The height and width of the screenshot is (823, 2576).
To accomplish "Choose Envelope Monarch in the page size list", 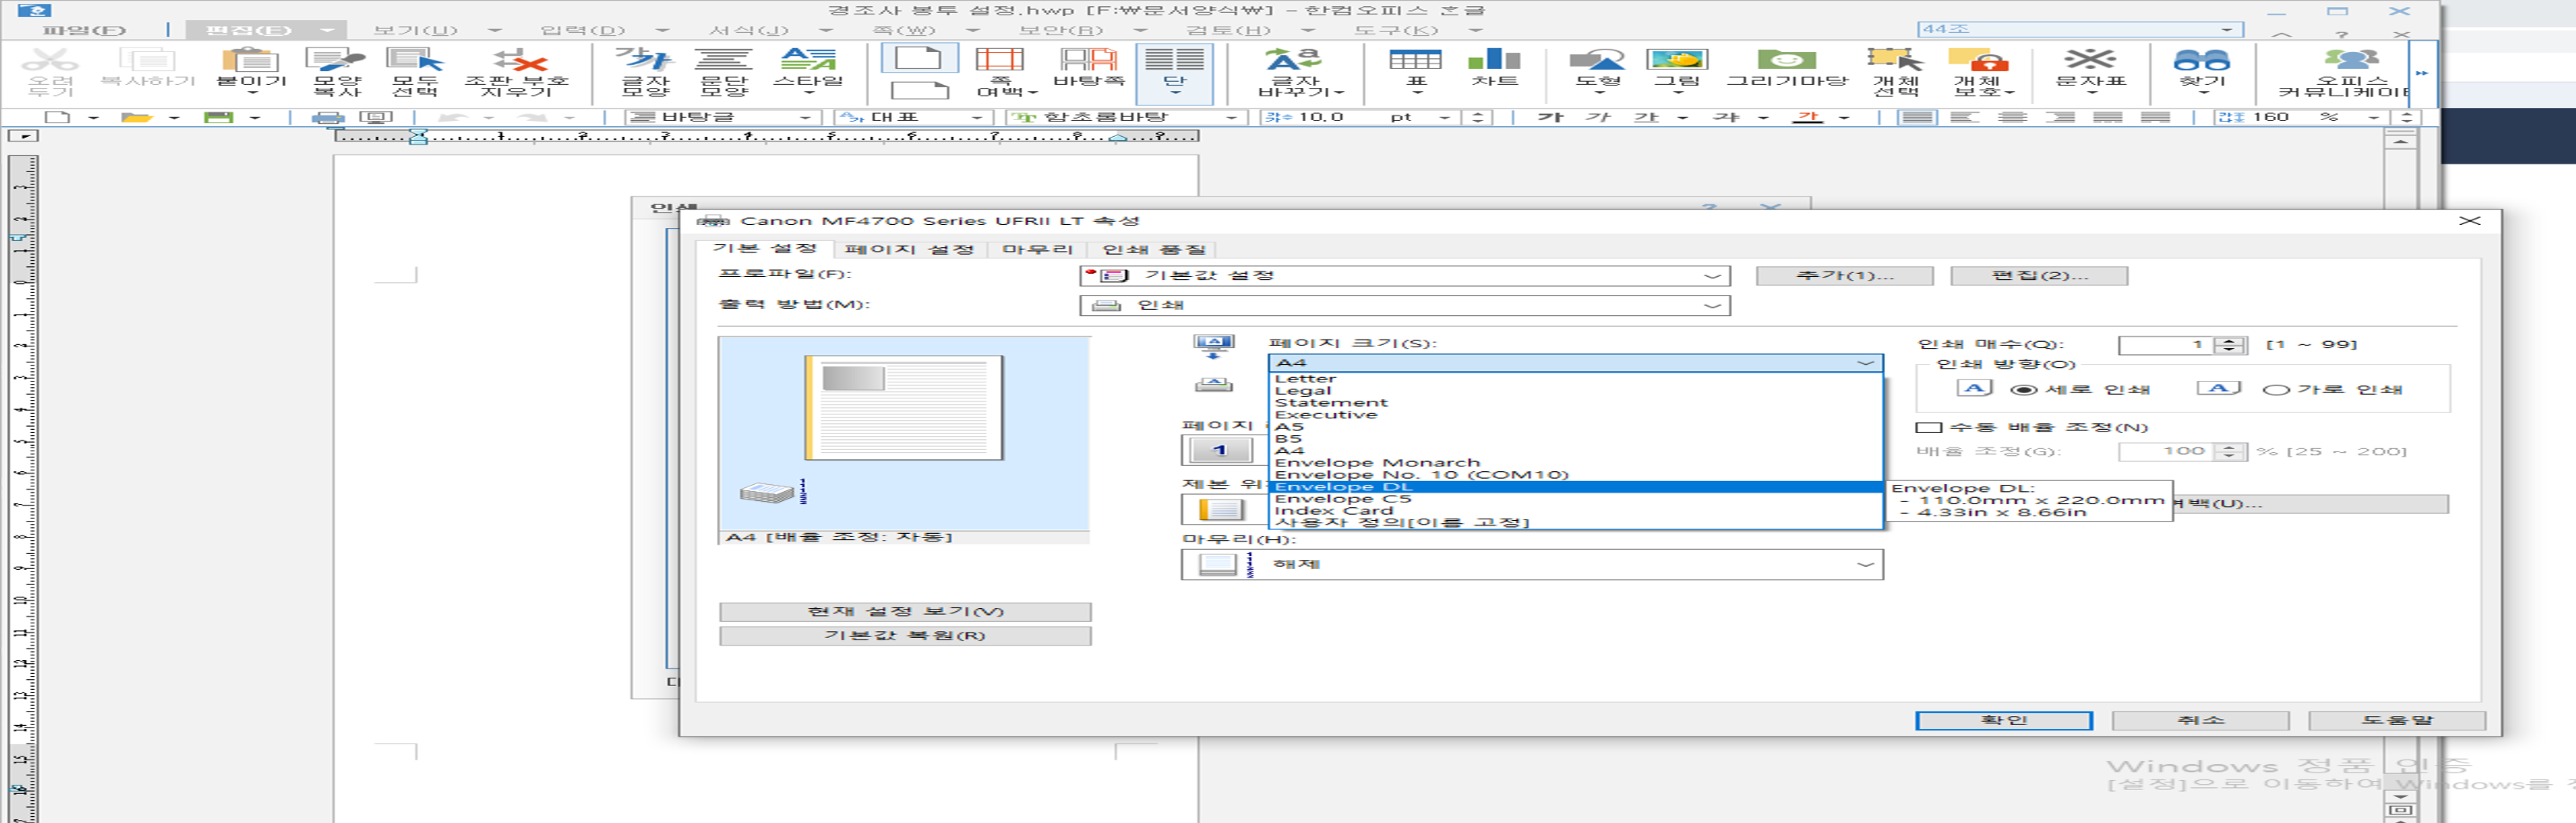I will [1575, 463].
